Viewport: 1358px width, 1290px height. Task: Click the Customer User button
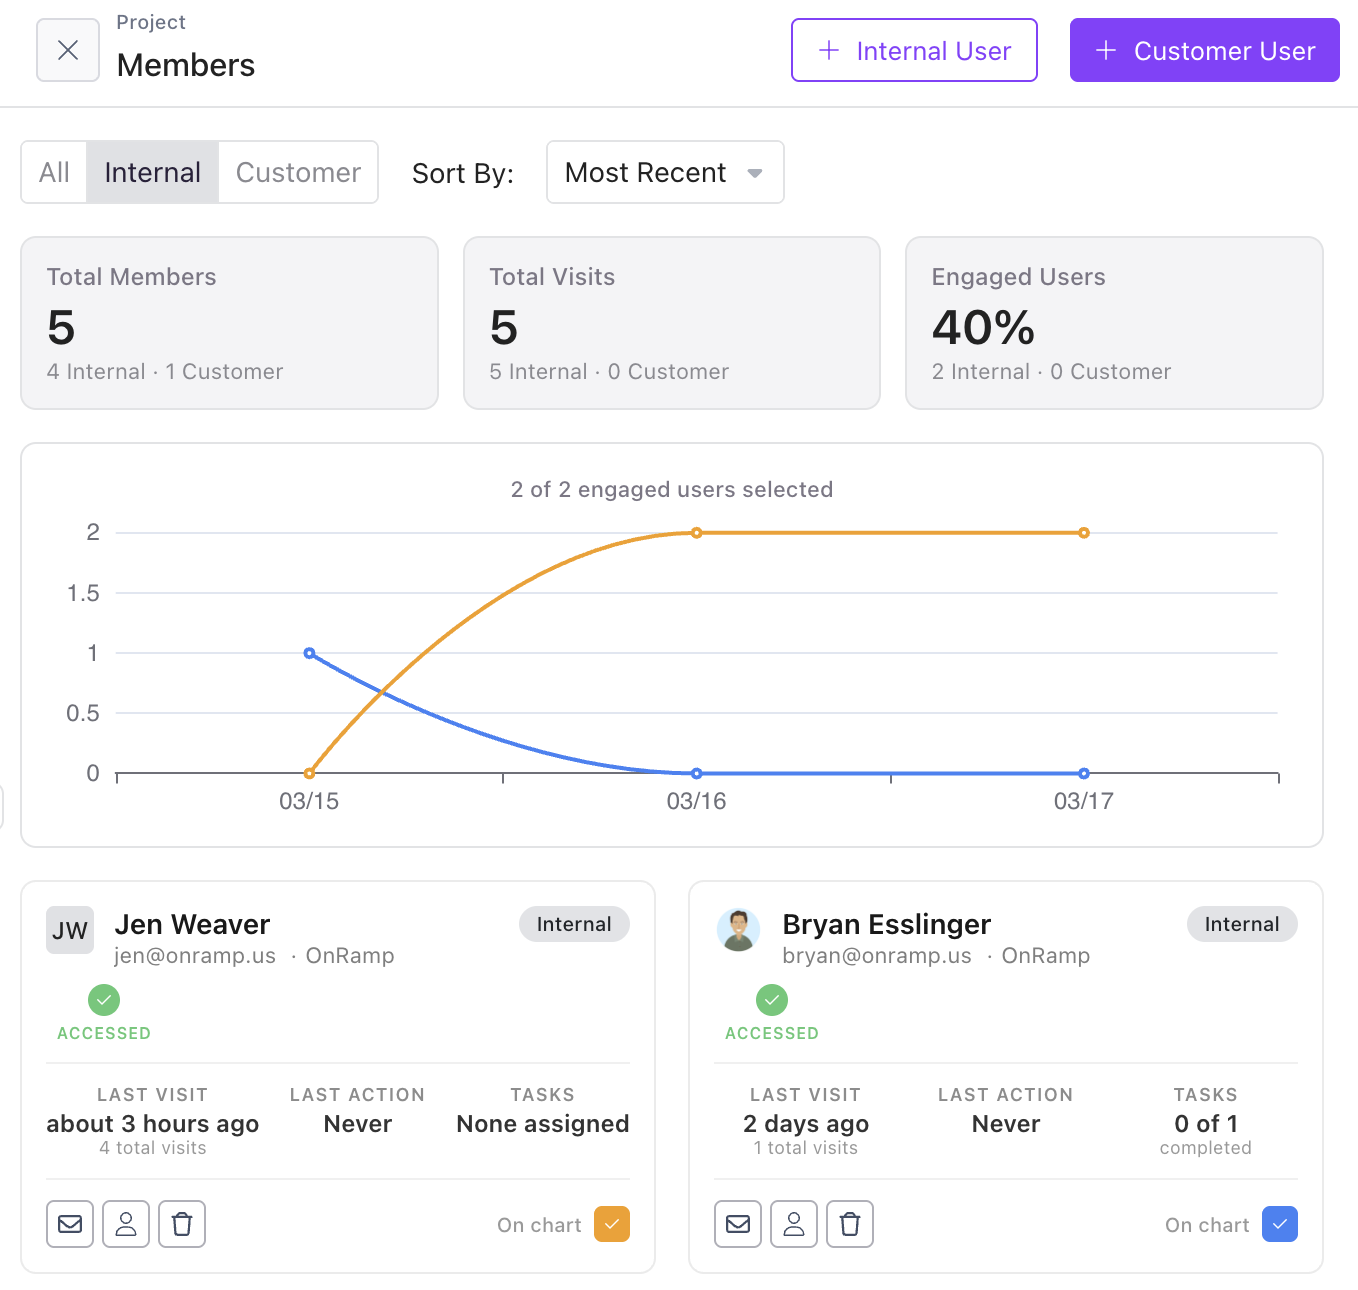click(x=1204, y=50)
